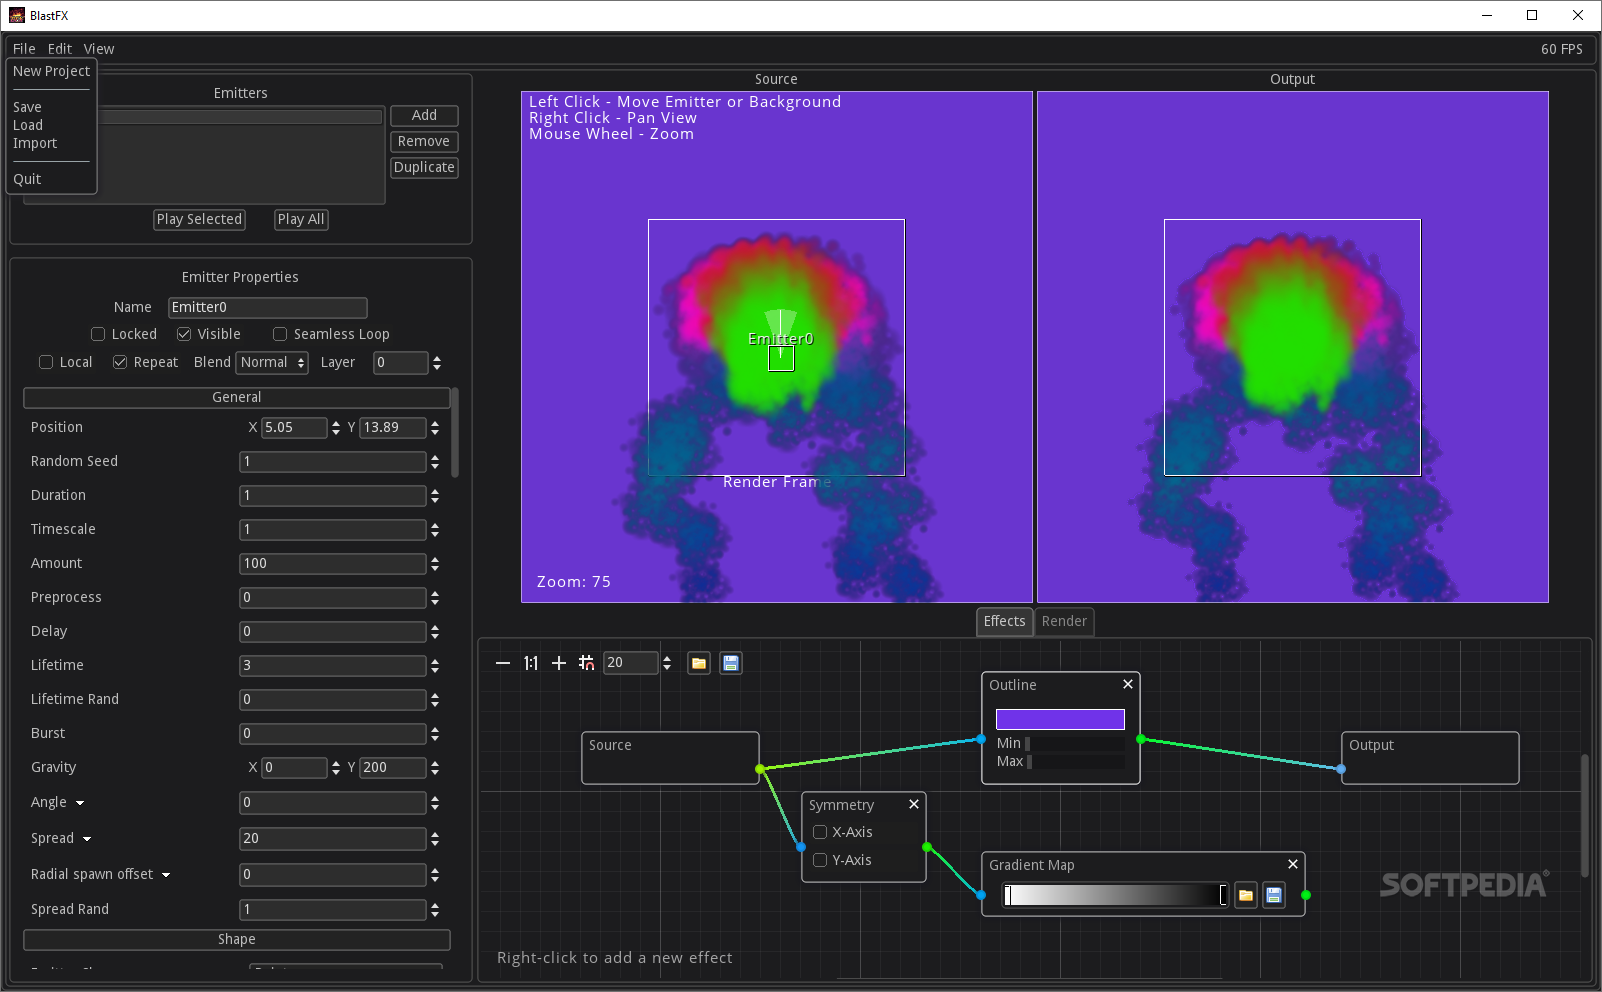Enable the Seamless Loop checkbox
Viewport: 1602px width, 992px height.
click(x=280, y=334)
